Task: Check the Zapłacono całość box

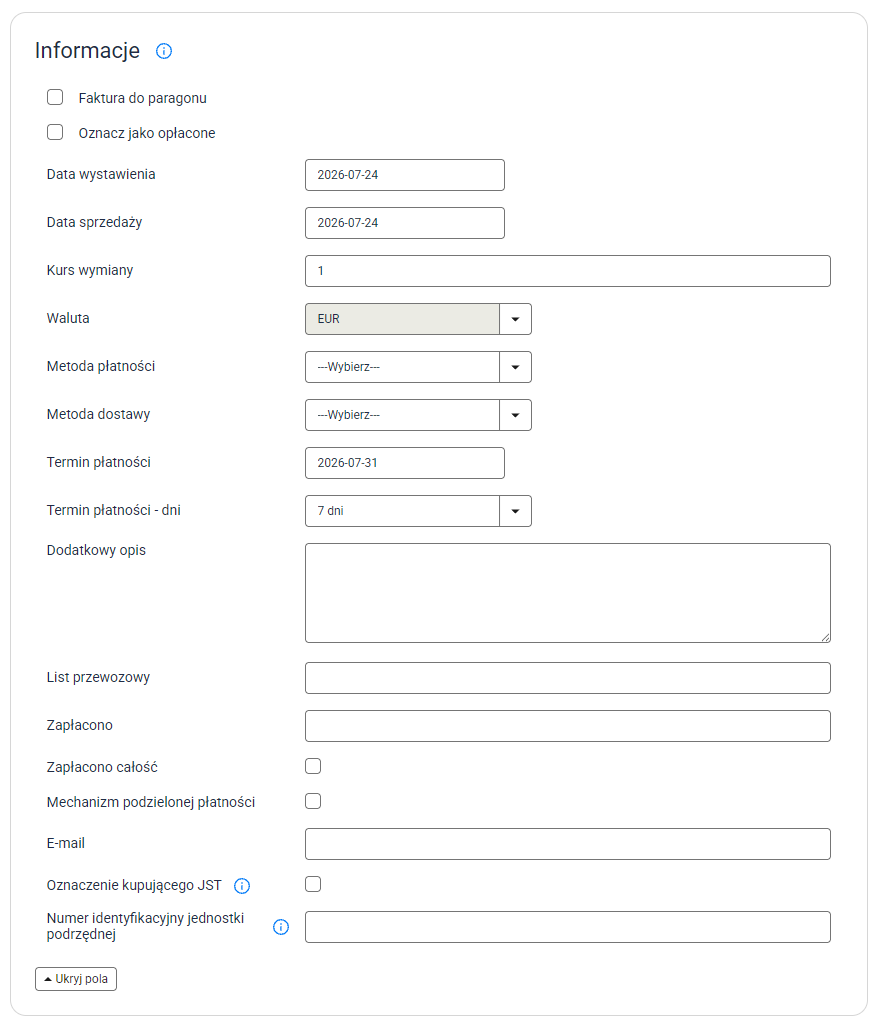Action: (x=313, y=766)
